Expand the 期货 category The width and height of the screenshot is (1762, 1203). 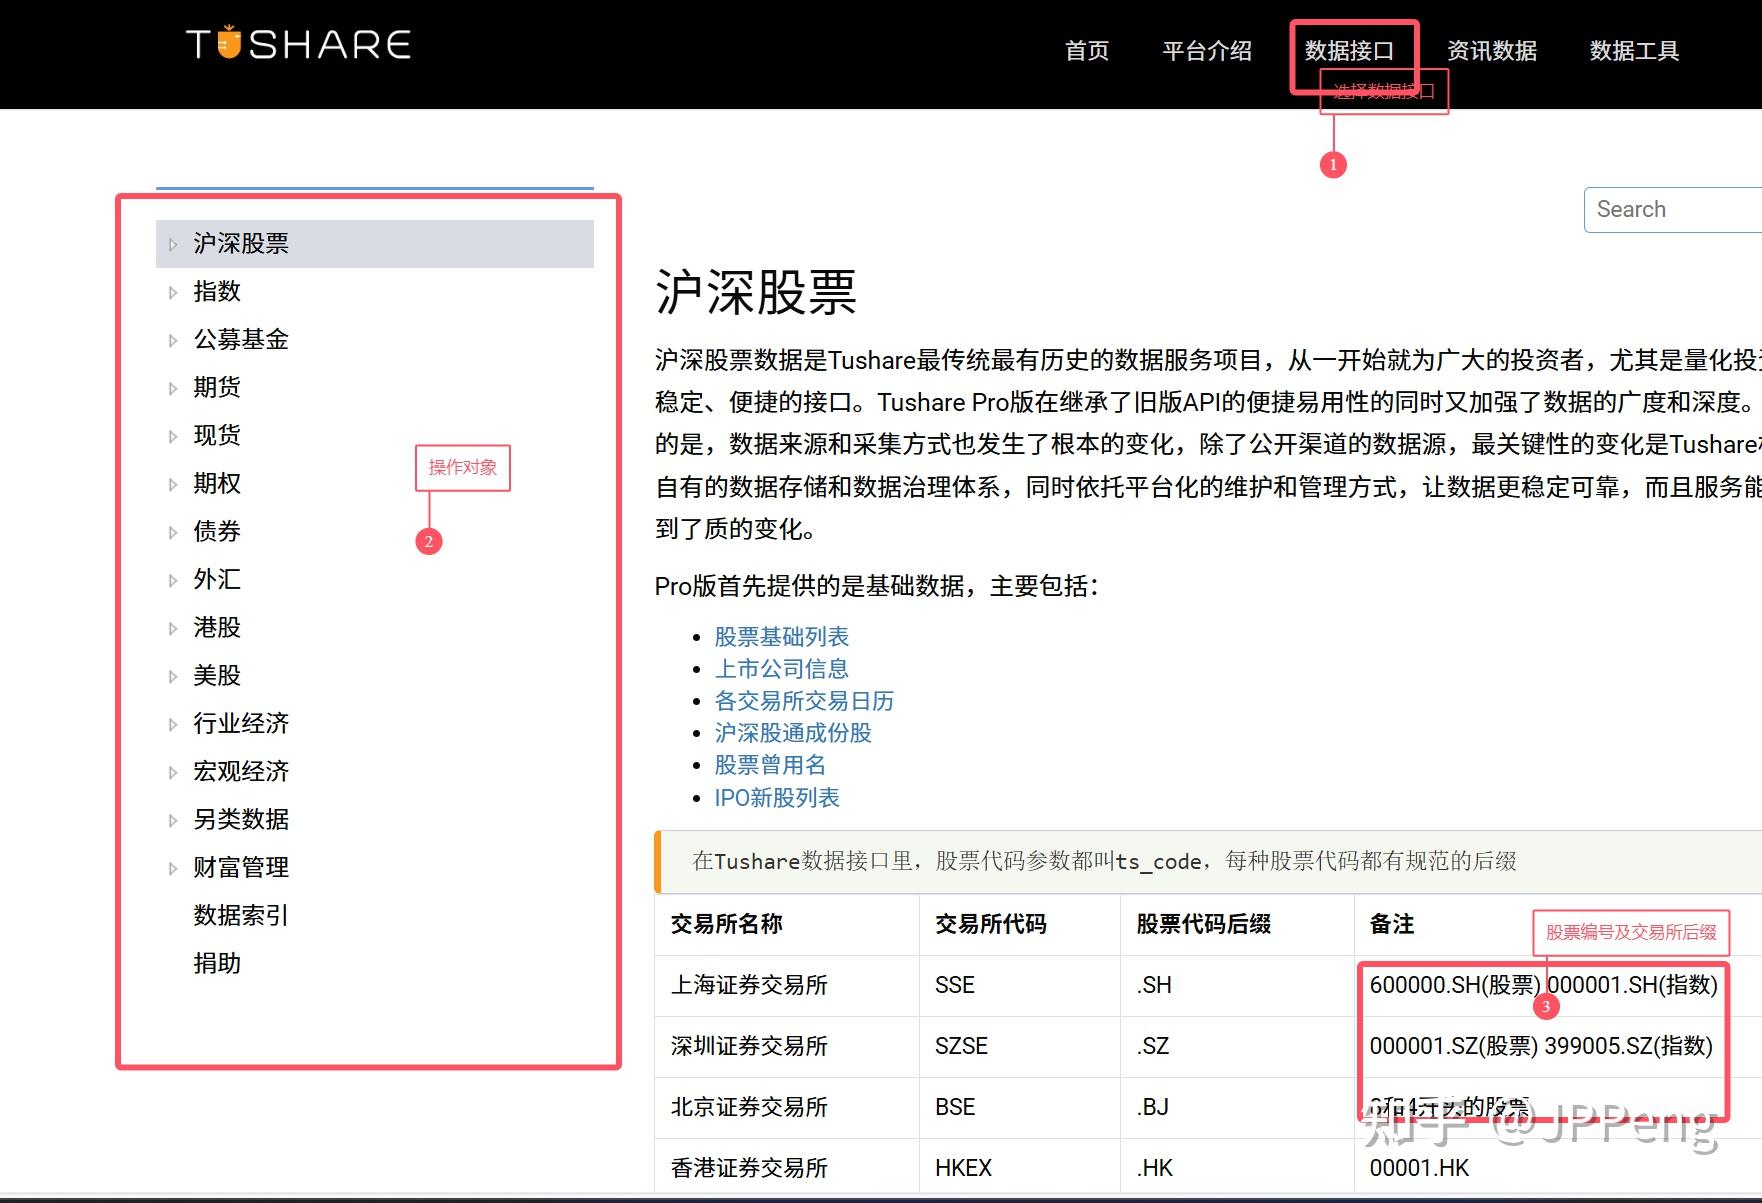[x=216, y=387]
